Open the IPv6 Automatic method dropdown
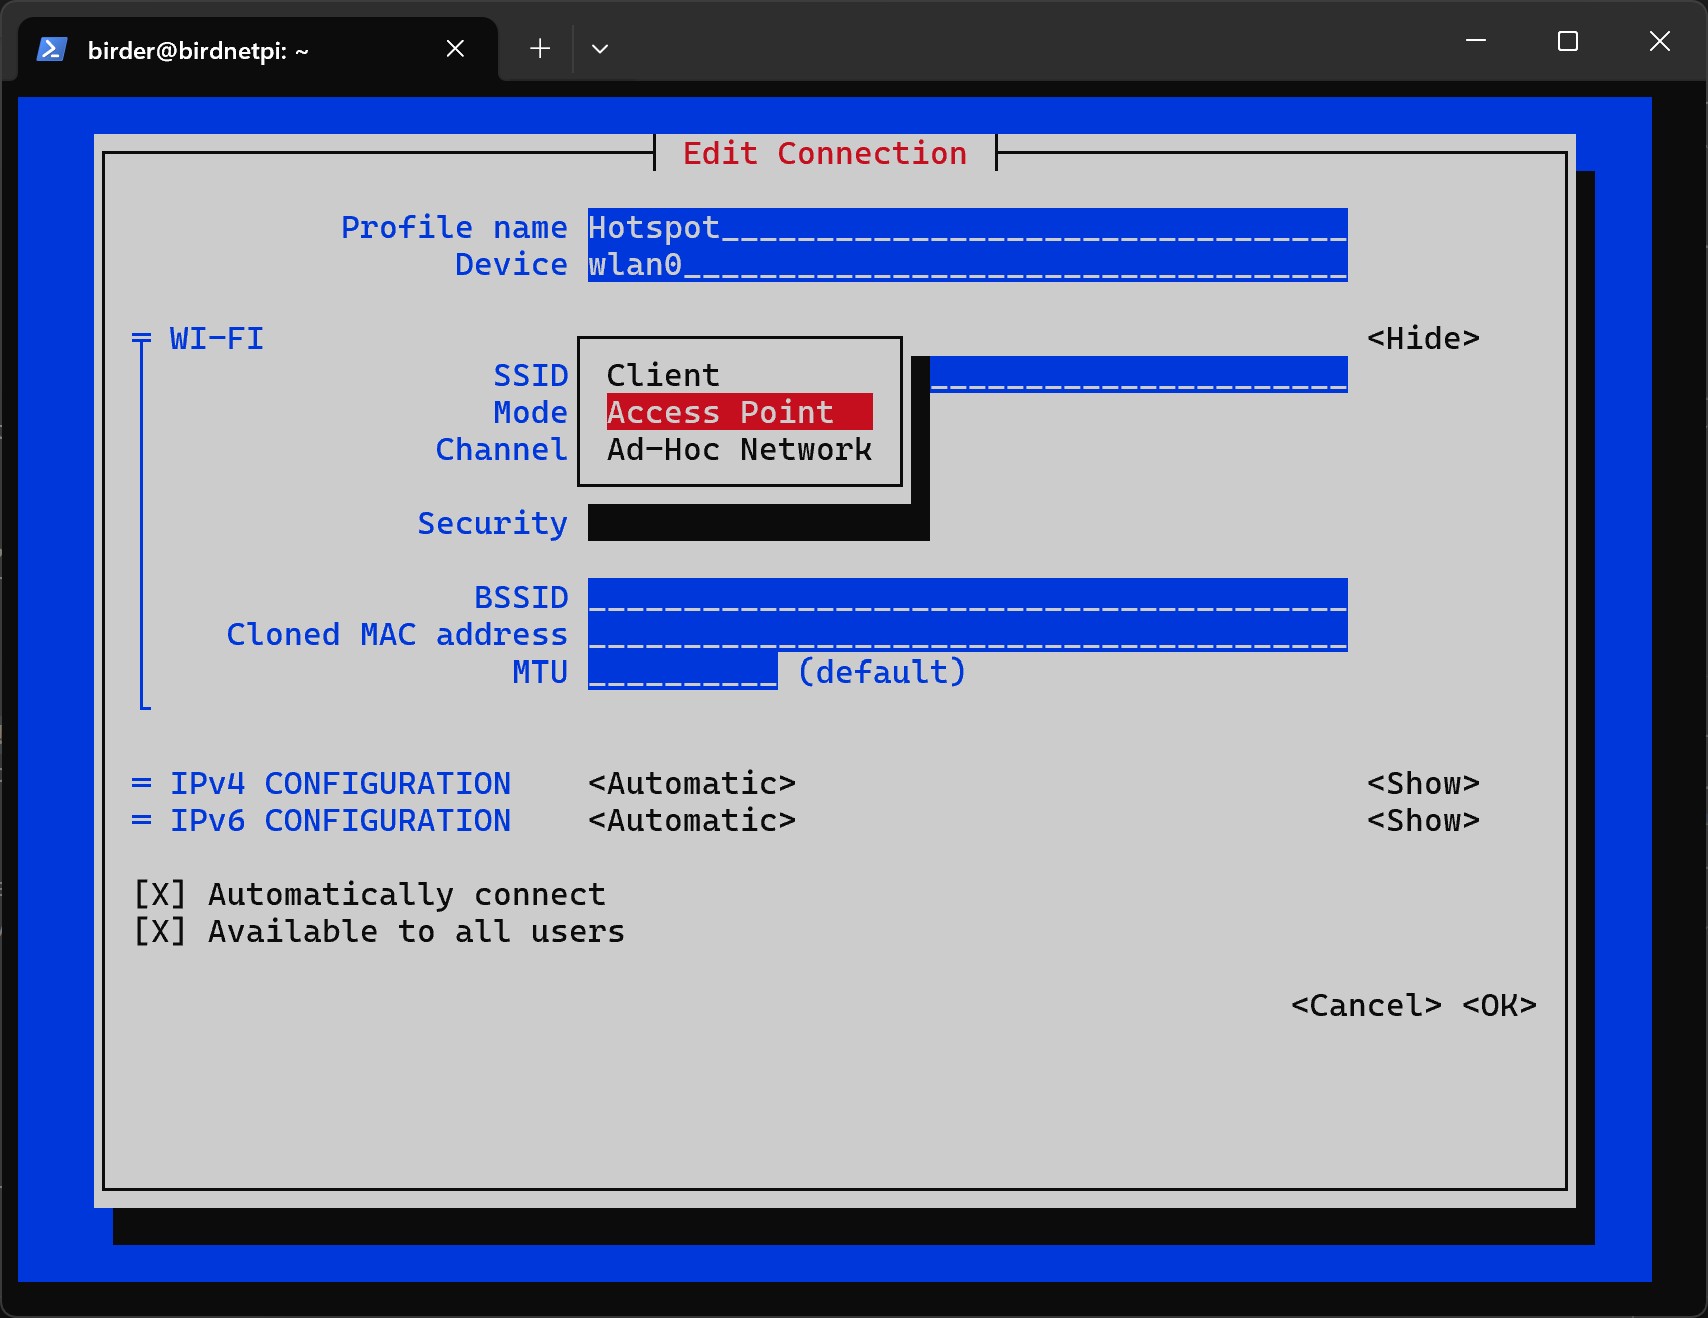This screenshot has width=1708, height=1318. coord(691,820)
